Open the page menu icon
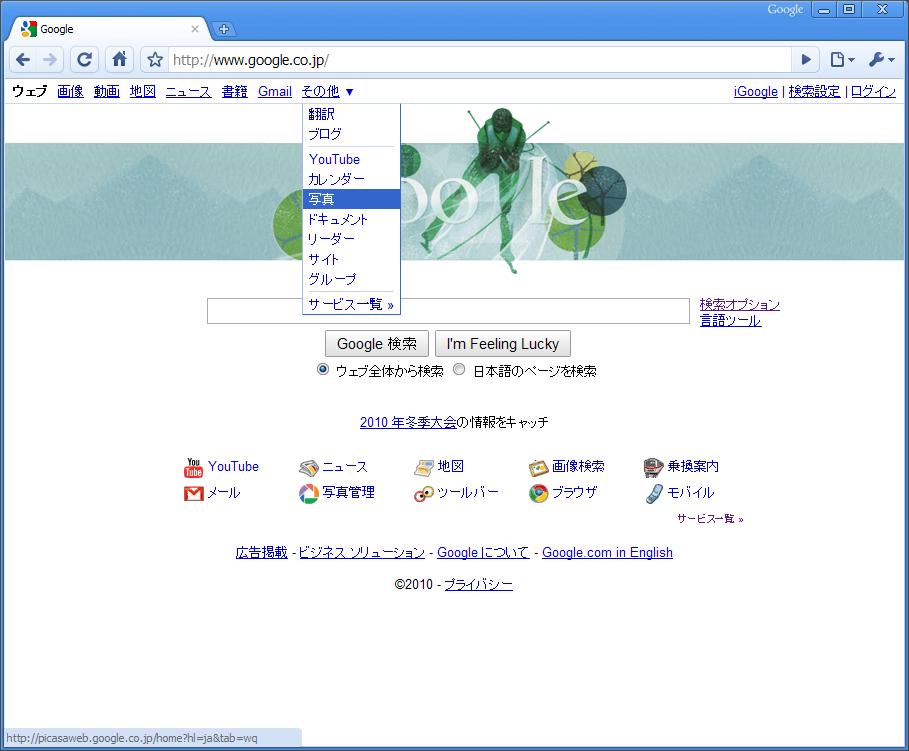Viewport: 909px width, 751px height. click(x=842, y=60)
